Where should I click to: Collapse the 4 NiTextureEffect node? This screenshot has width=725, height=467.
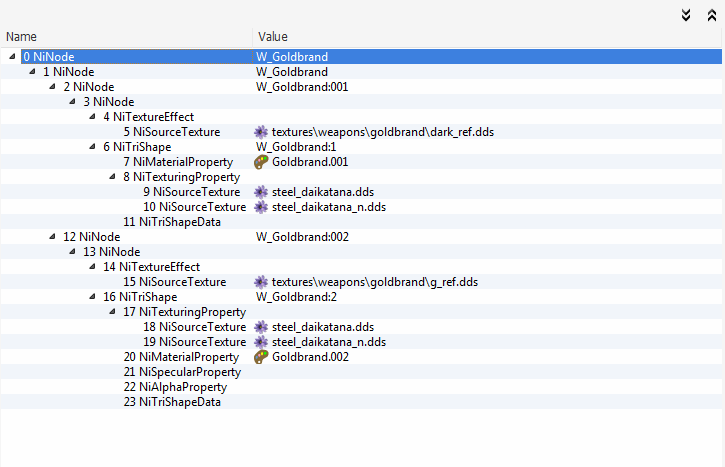coord(93,117)
